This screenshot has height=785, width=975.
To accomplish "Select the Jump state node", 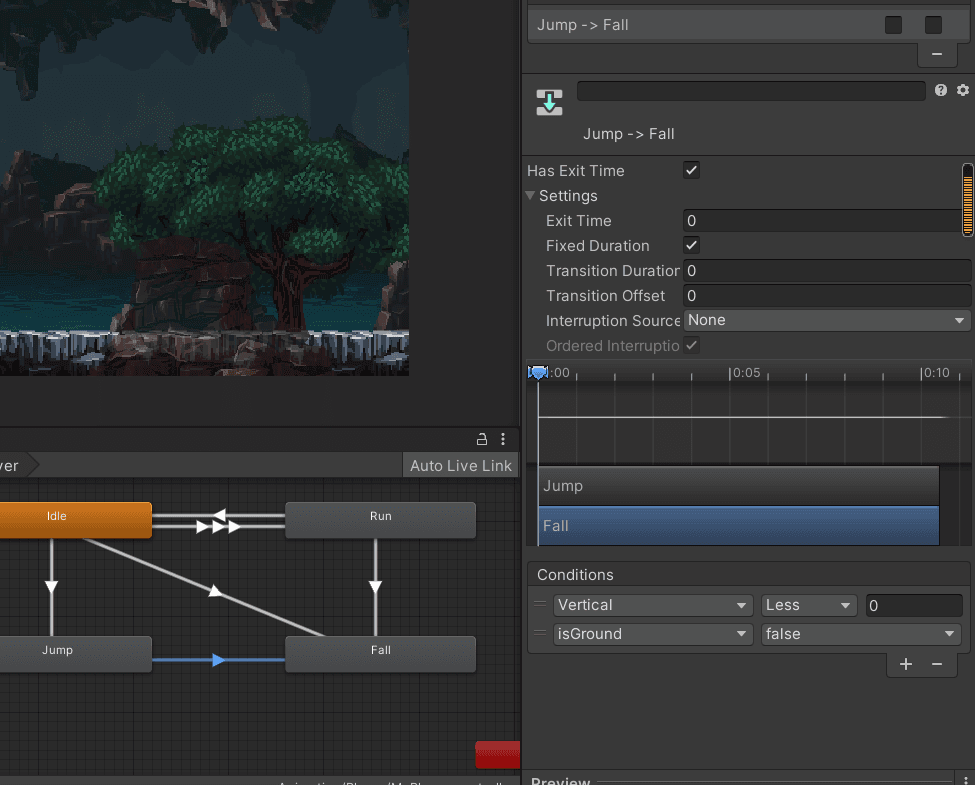I will [75, 654].
